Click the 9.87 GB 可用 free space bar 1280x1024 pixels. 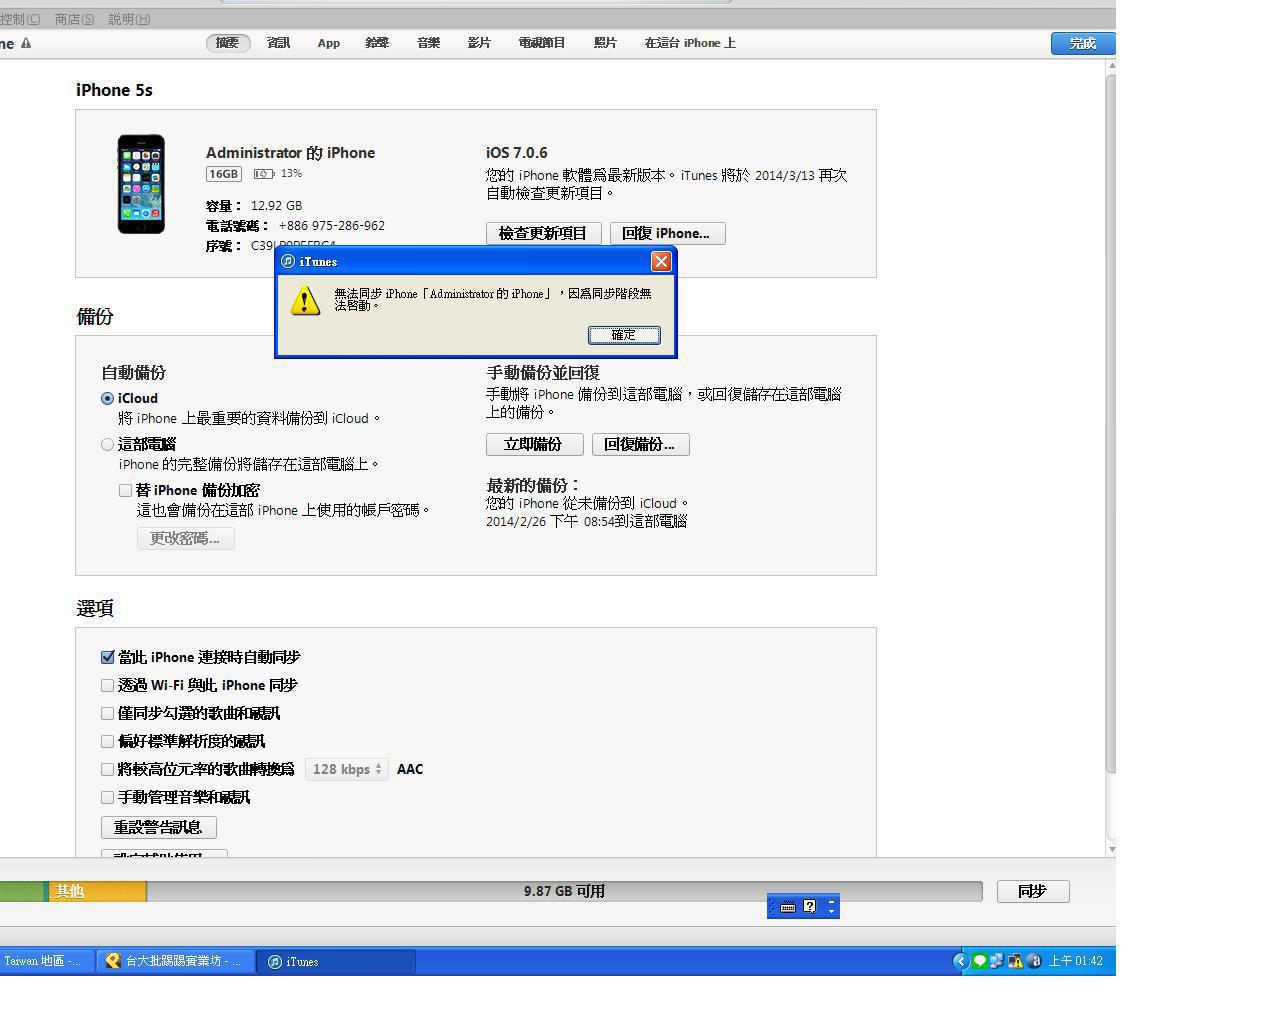tap(564, 891)
